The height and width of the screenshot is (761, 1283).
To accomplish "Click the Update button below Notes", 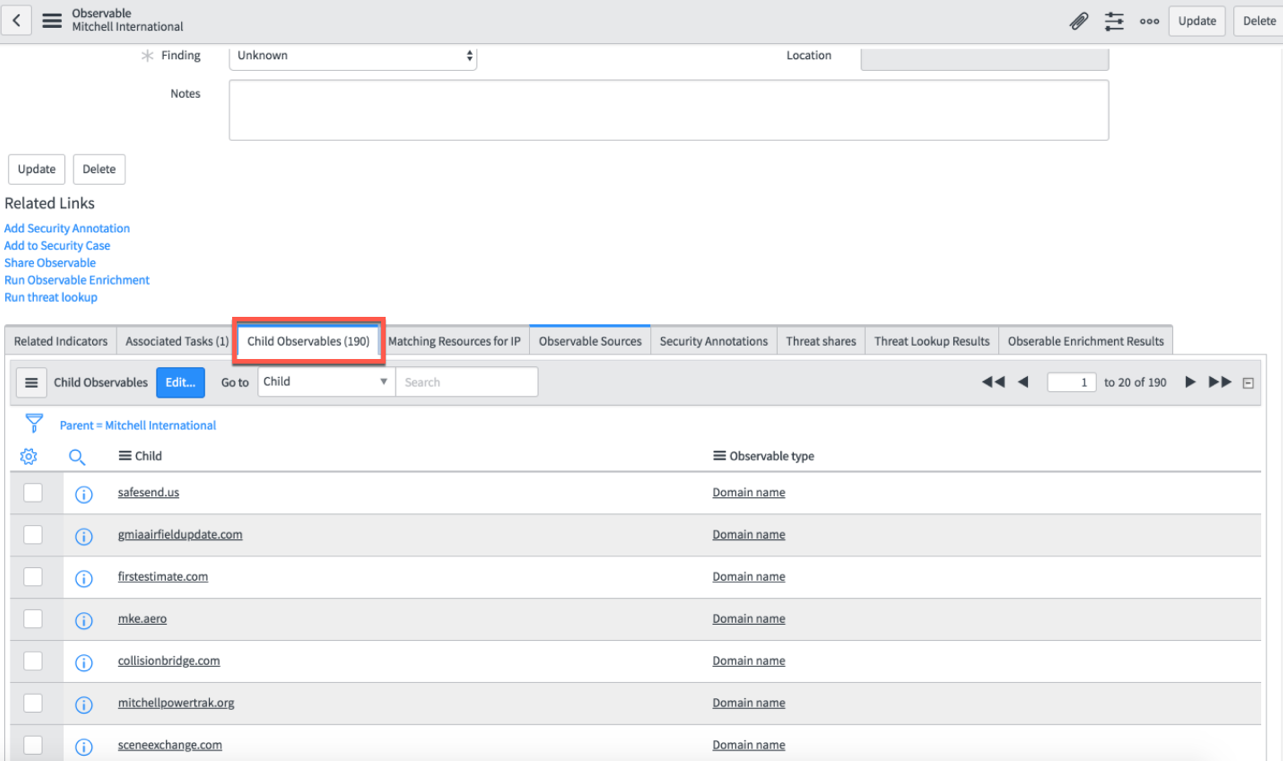I will point(37,169).
